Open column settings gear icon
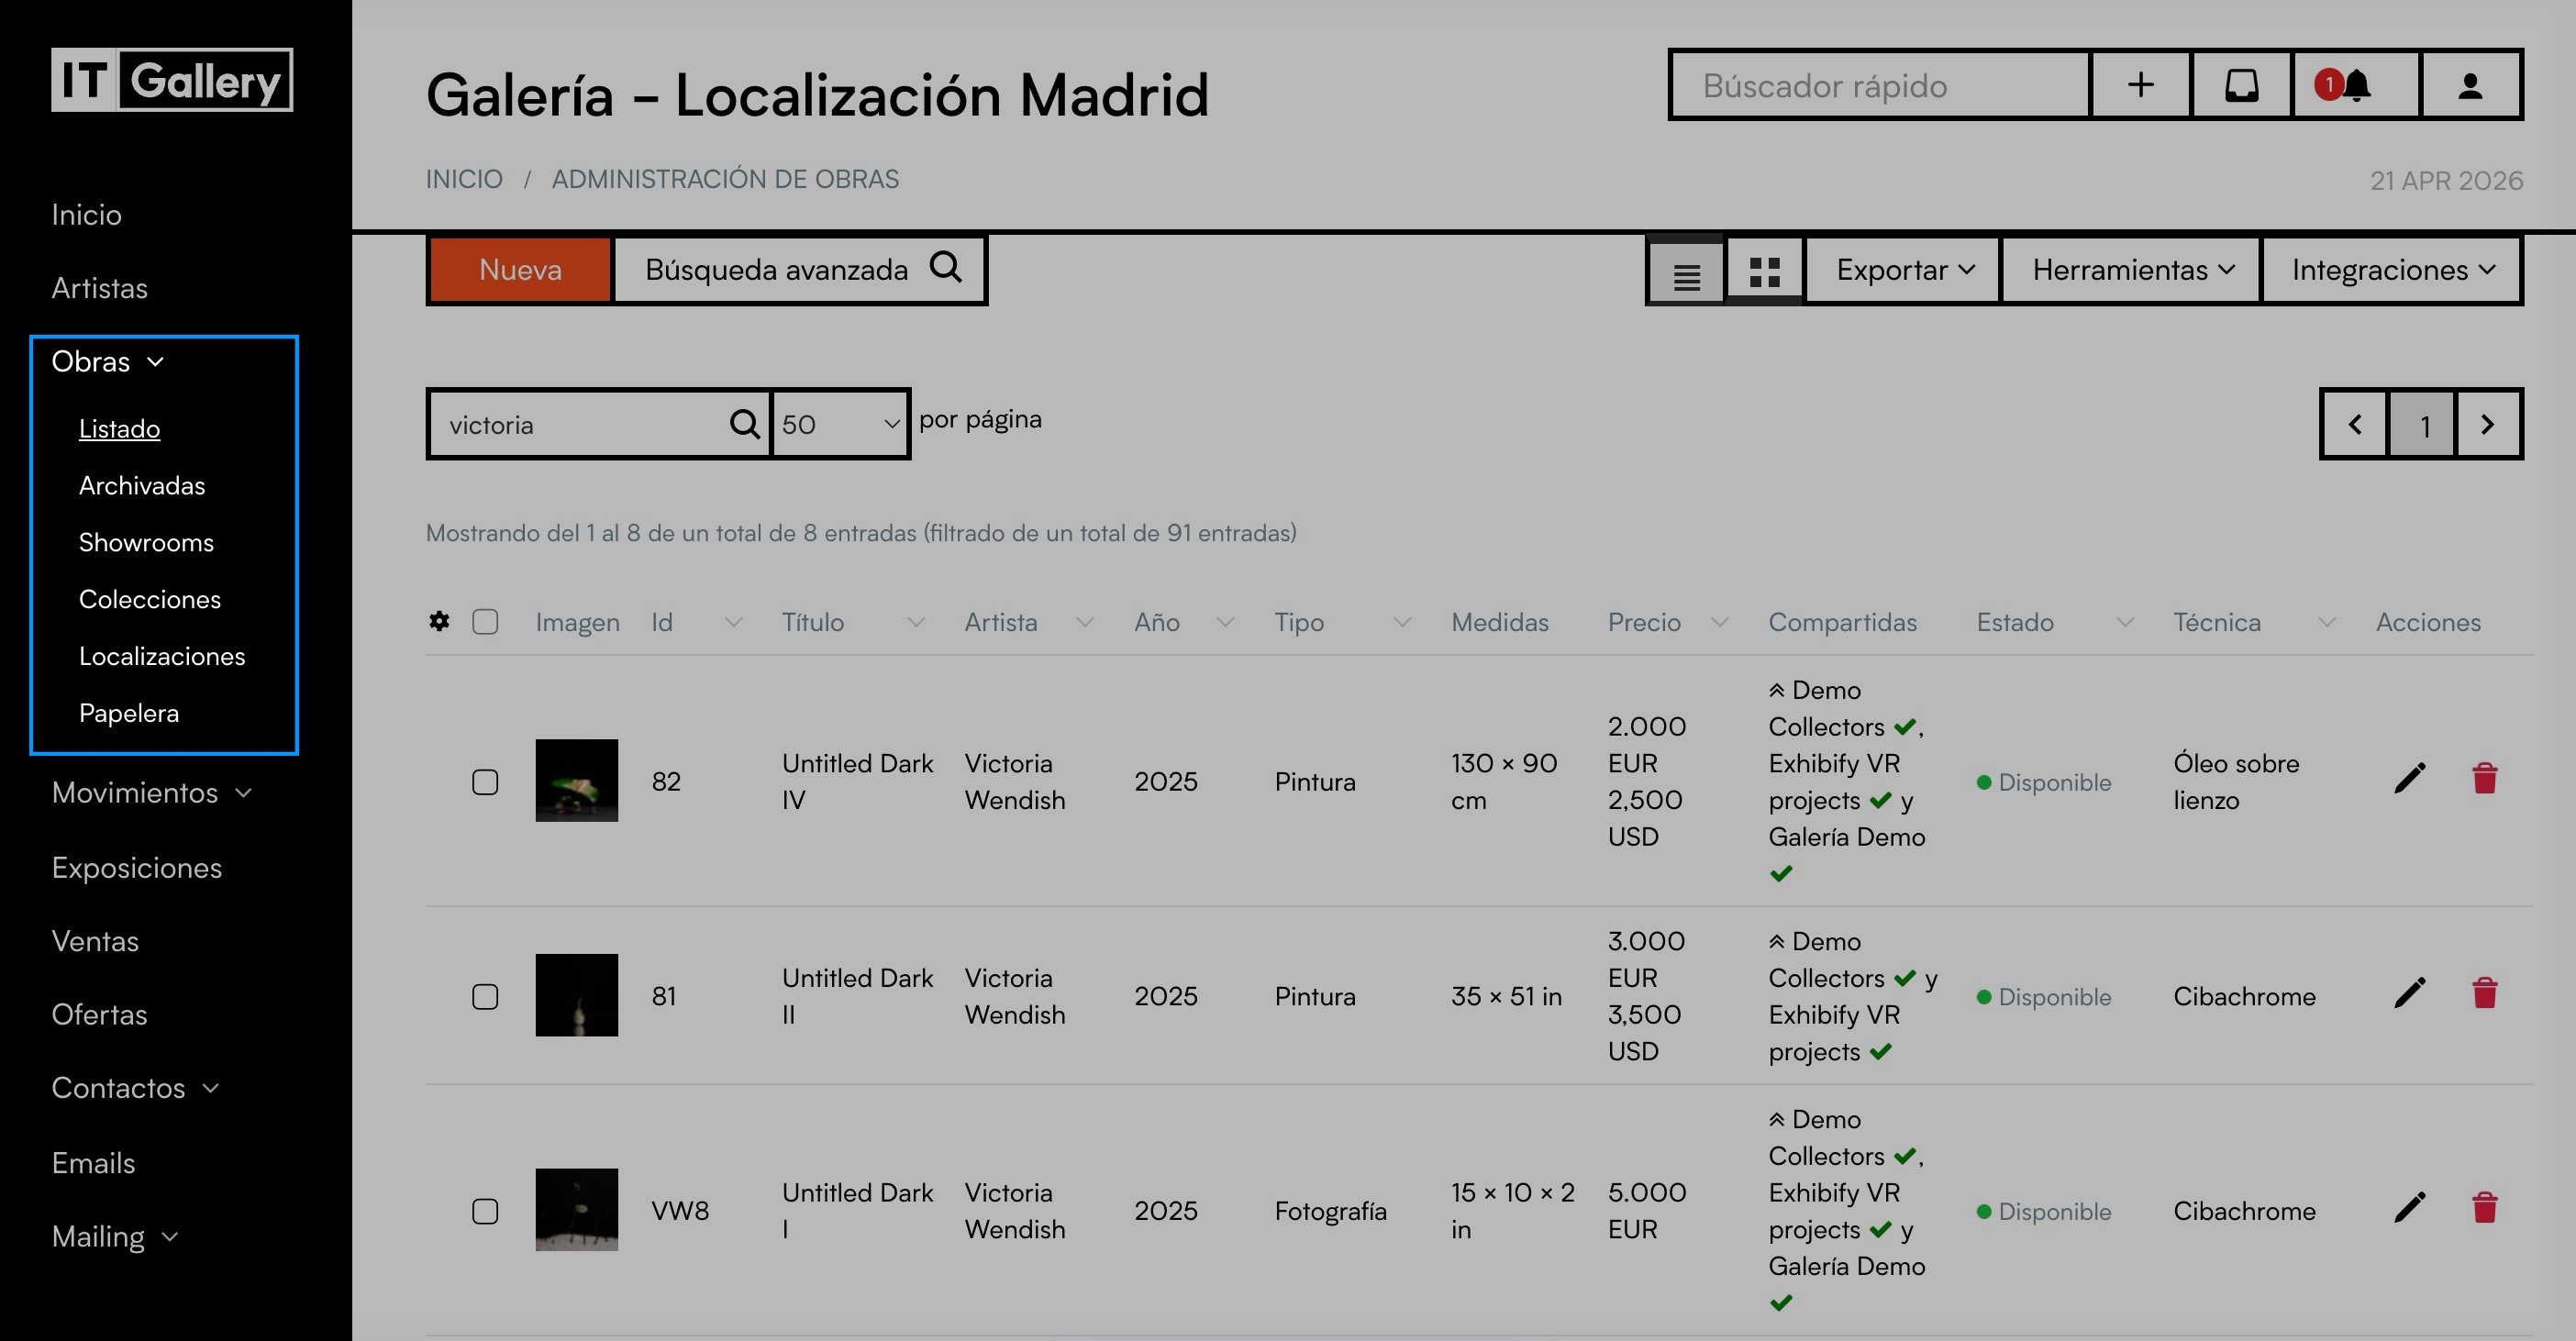 (x=439, y=621)
